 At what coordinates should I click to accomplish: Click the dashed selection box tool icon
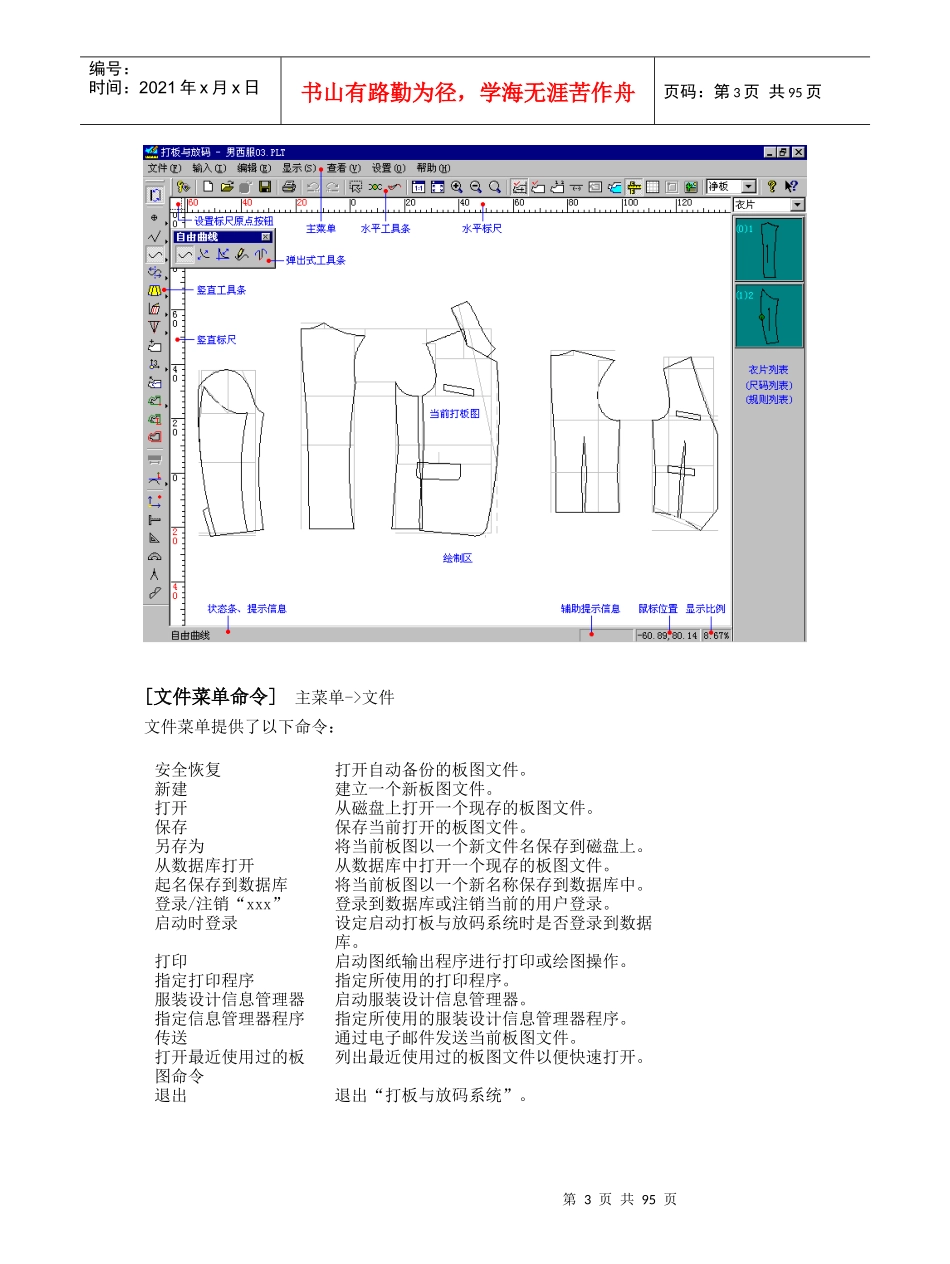(356, 187)
